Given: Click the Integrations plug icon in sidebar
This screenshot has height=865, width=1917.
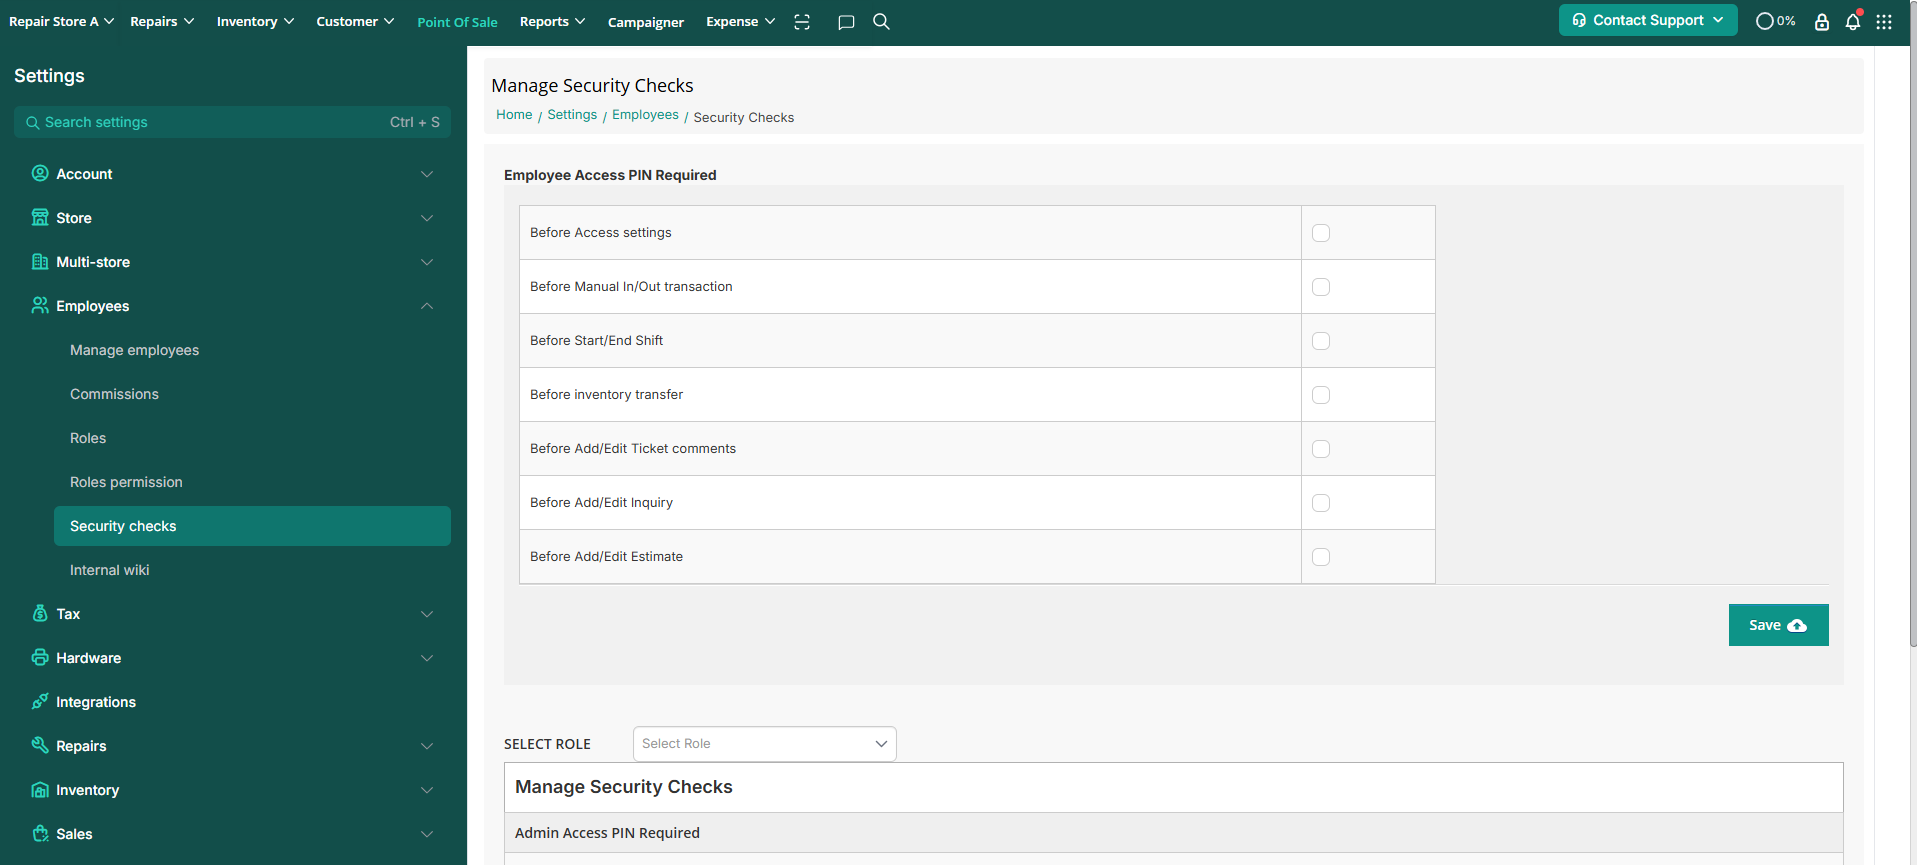Looking at the screenshot, I should pyautogui.click(x=40, y=701).
